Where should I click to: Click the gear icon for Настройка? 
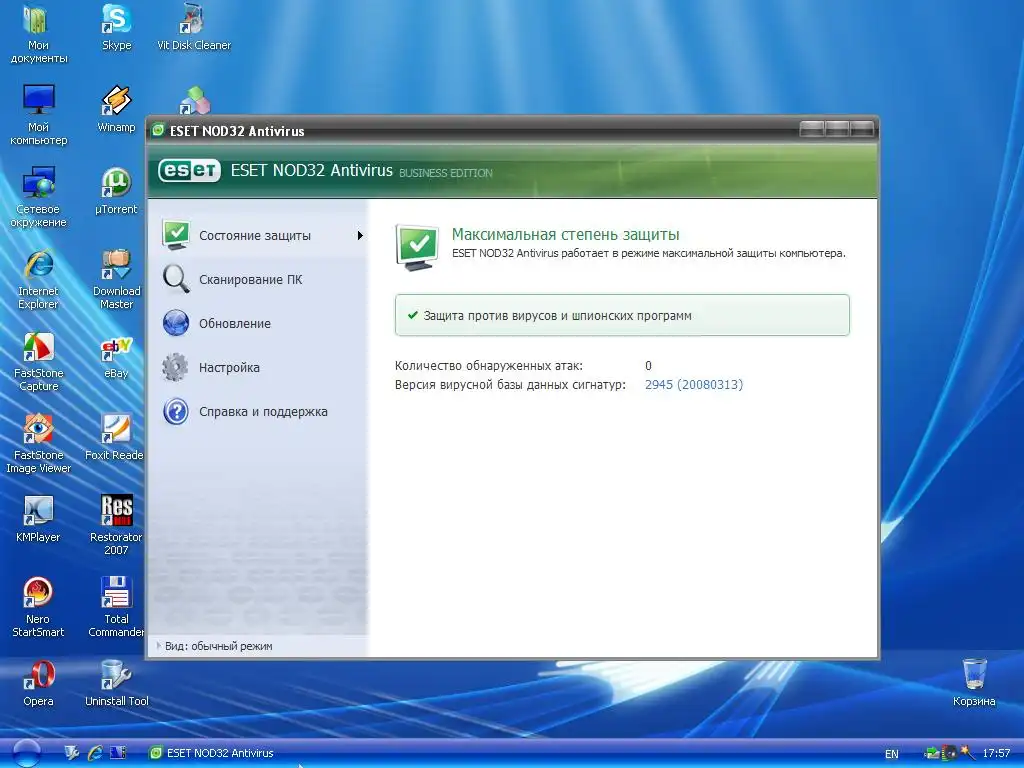coord(175,367)
